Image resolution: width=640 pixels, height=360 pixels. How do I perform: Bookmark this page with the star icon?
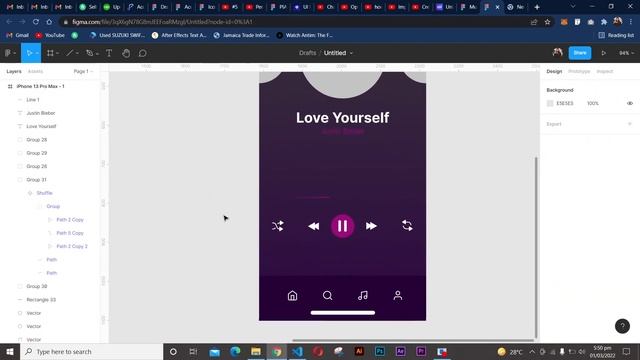click(547, 22)
